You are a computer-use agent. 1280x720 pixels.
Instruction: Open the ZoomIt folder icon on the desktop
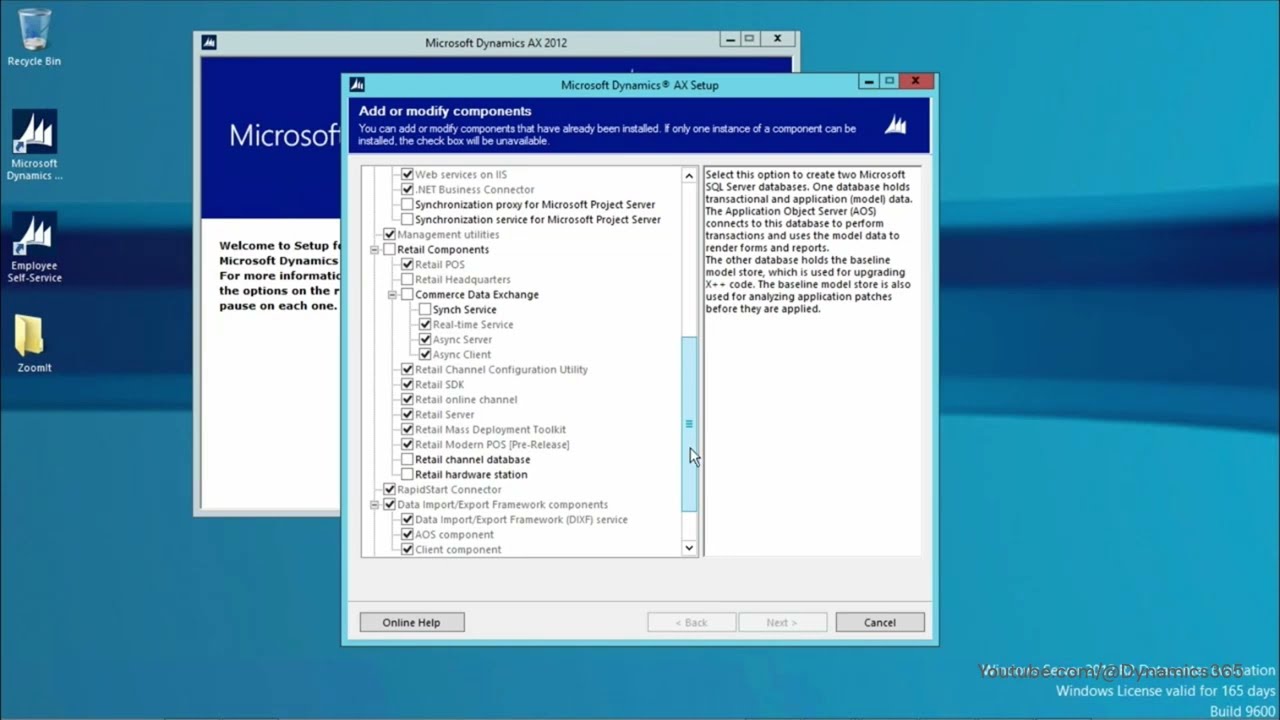pos(34,343)
